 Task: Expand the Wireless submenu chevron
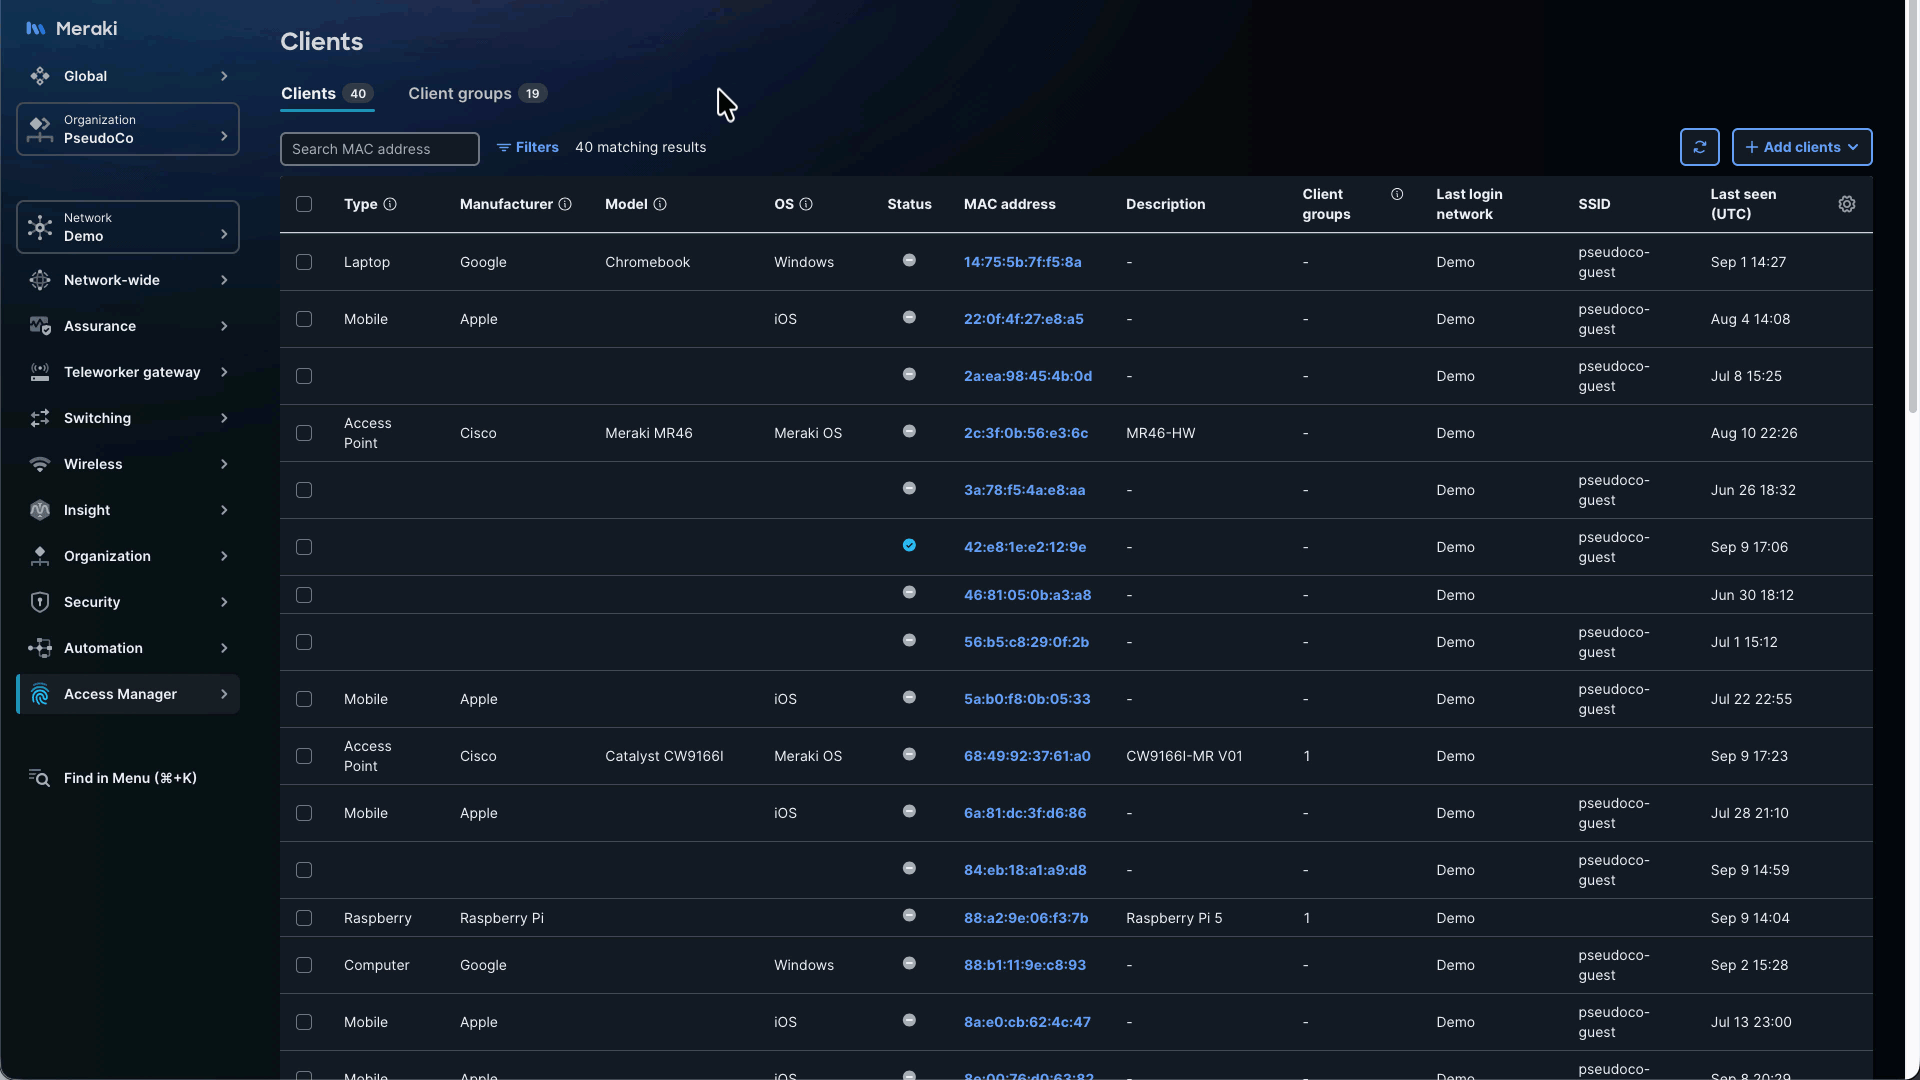224,464
